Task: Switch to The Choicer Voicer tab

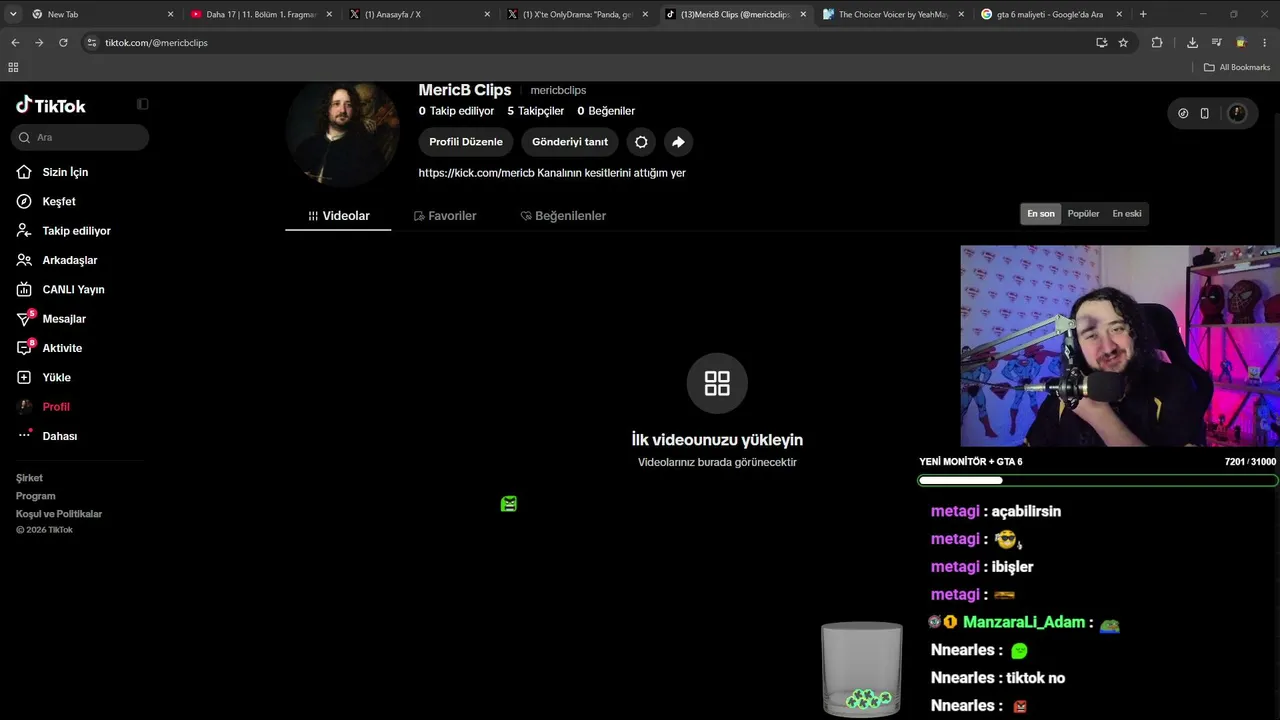Action: [x=893, y=14]
